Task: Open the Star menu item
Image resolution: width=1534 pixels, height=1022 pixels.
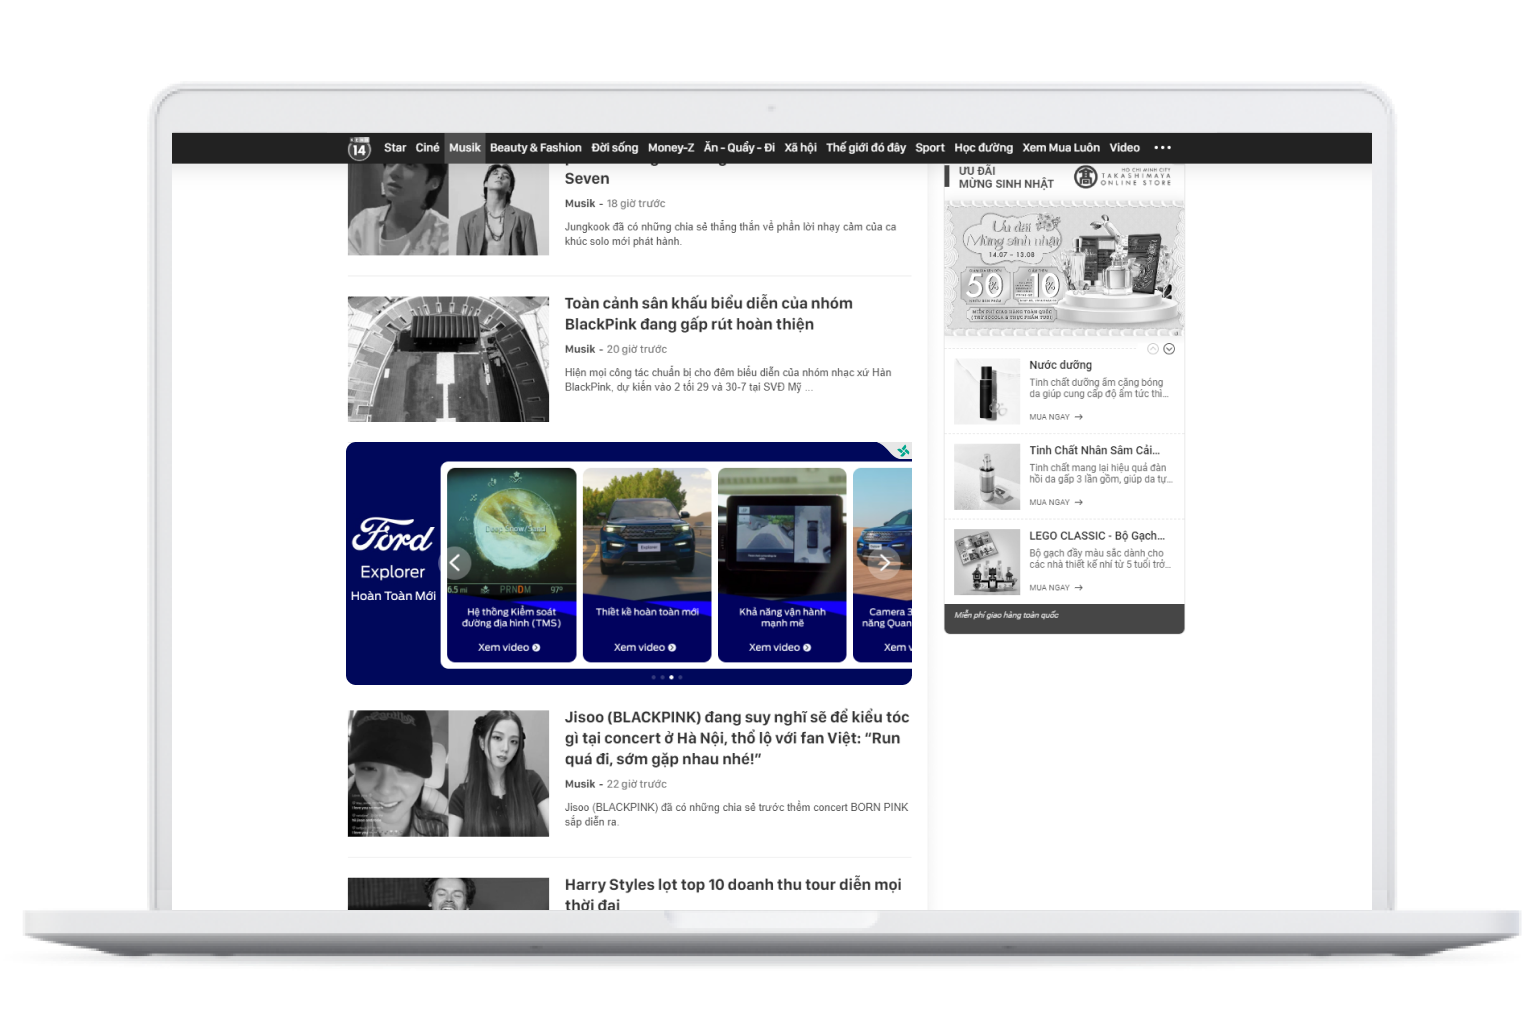Action: (x=395, y=148)
